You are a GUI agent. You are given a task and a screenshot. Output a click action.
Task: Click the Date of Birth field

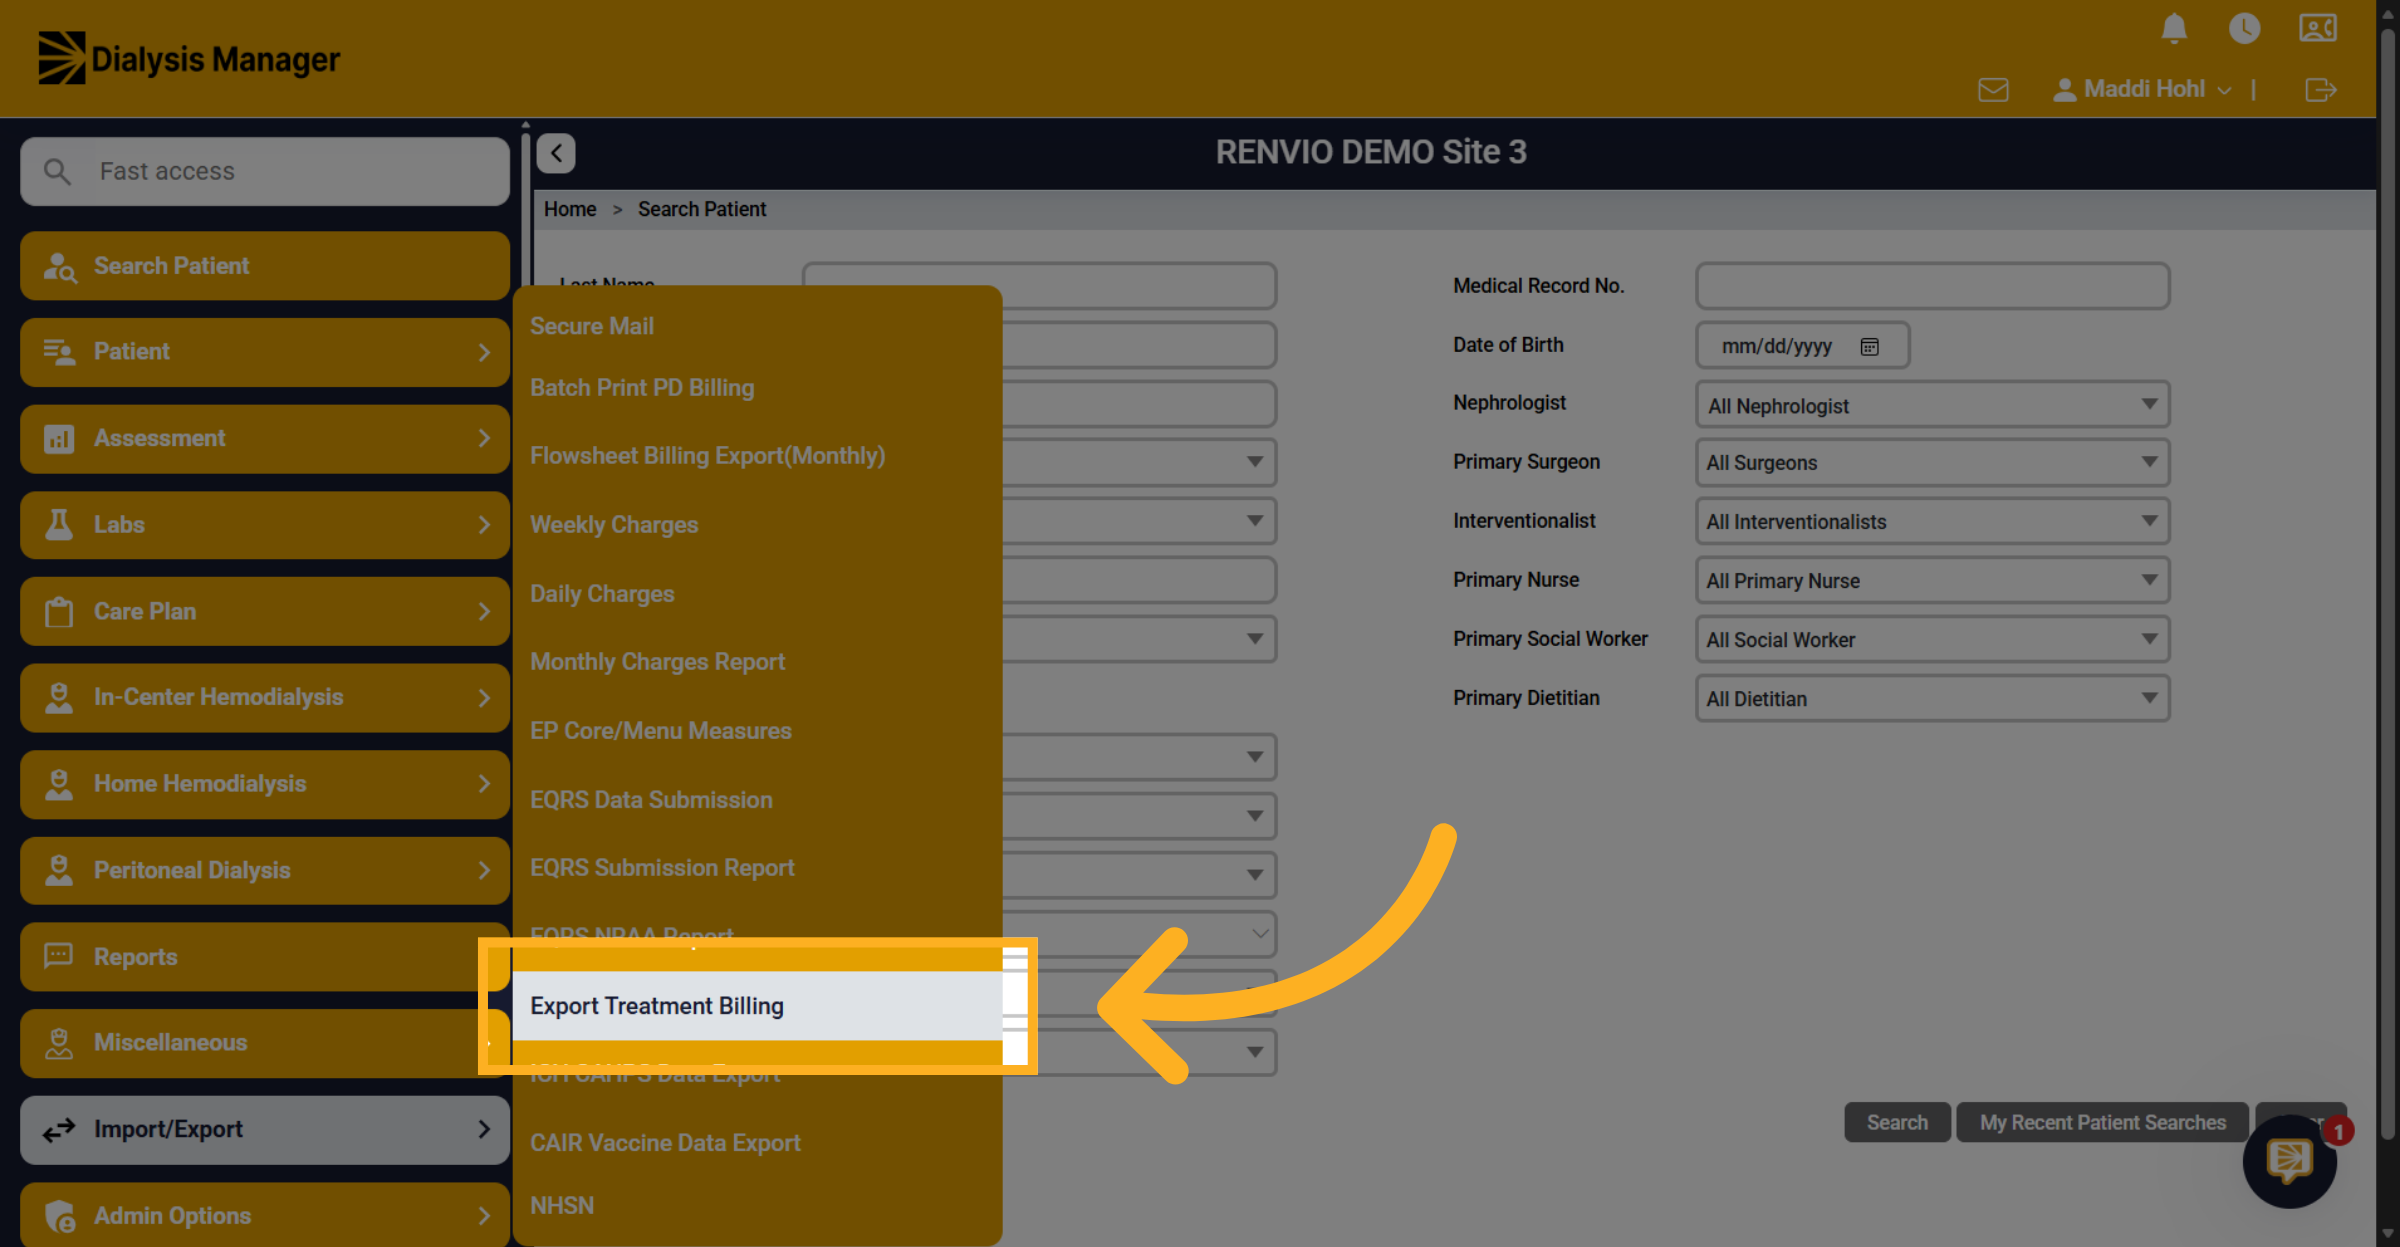point(1802,346)
